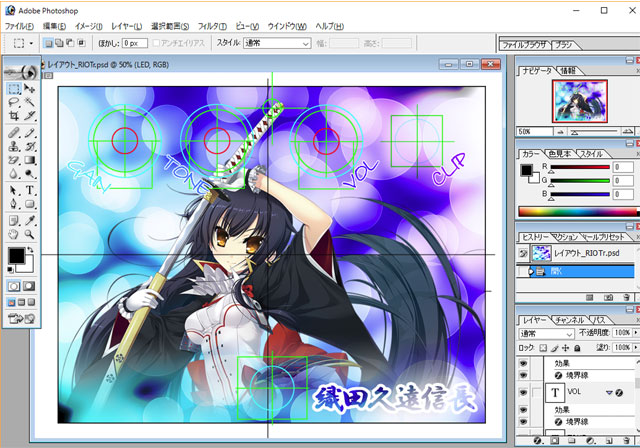The width and height of the screenshot is (640, 448).
Task: Enable lock transparent pixels
Action: click(543, 348)
